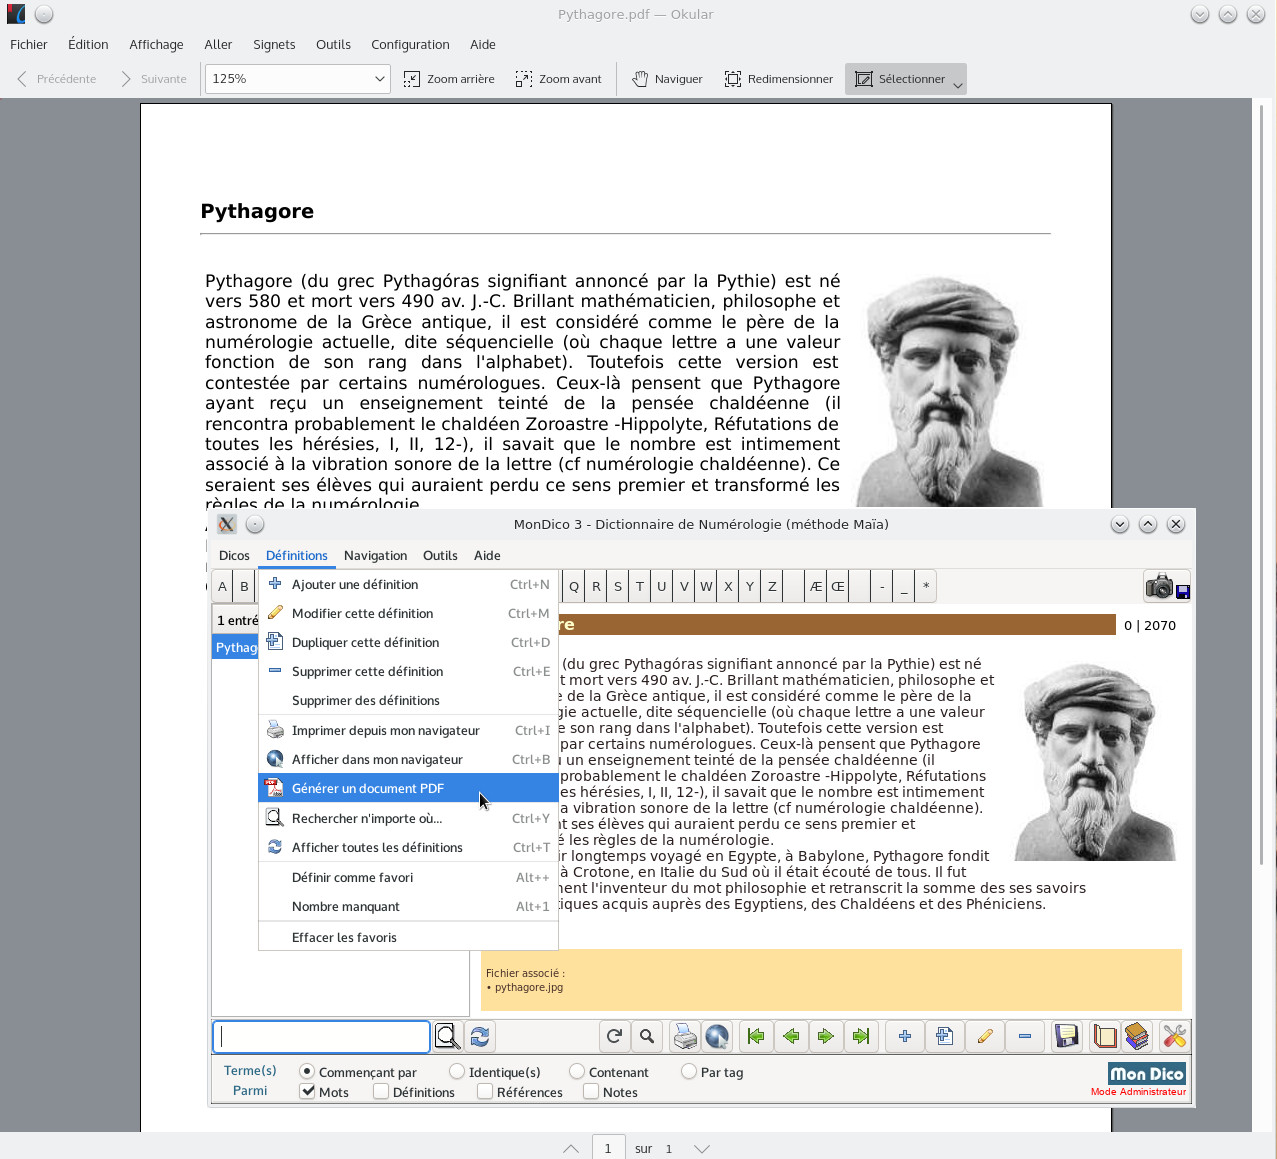Click the camera screenshot icon in MonDico
This screenshot has height=1159, width=1277.
click(1159, 586)
